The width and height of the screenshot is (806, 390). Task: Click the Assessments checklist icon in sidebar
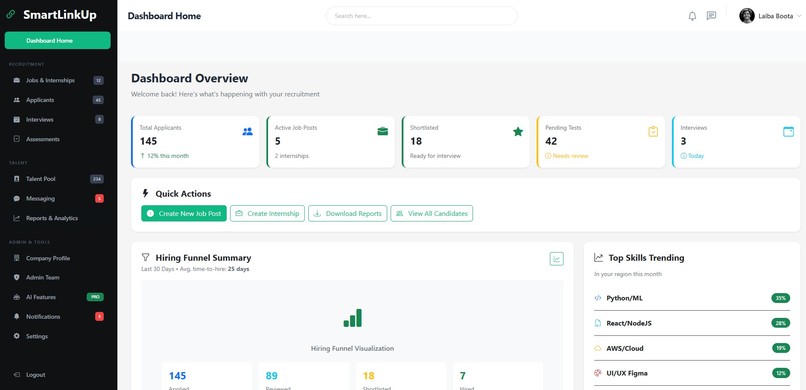pos(16,139)
